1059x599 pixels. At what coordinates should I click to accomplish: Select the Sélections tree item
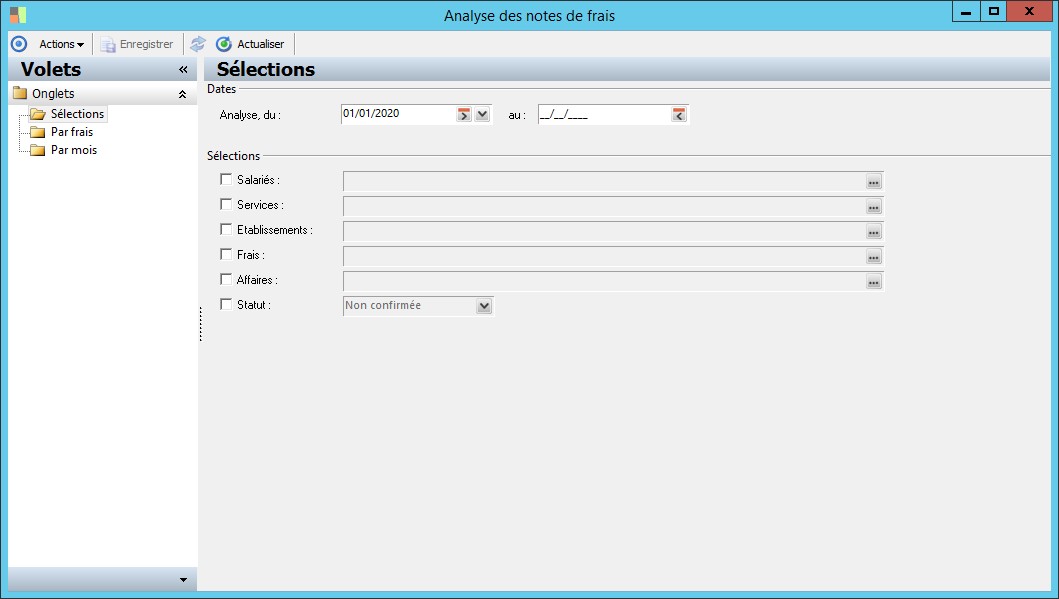click(x=77, y=113)
